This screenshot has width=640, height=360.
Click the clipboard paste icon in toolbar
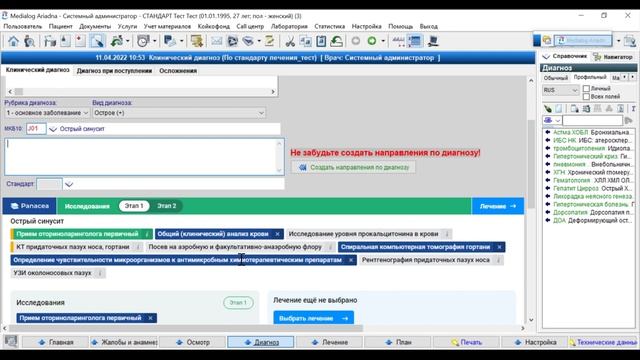tap(321, 41)
